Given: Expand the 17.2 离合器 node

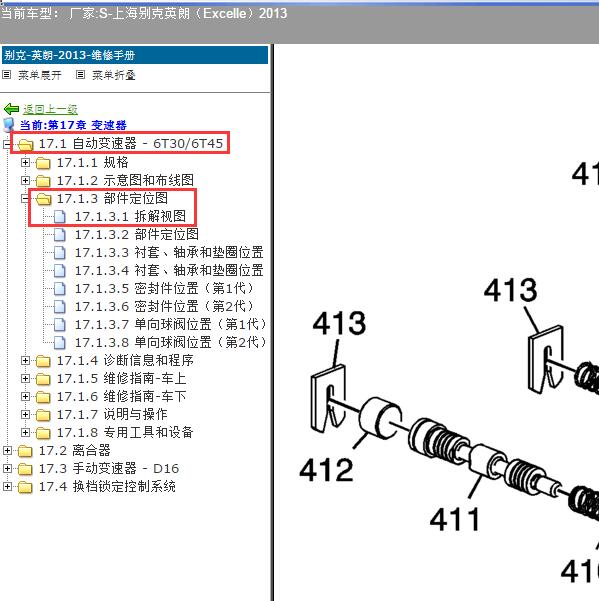Looking at the screenshot, I should click(x=7, y=451).
